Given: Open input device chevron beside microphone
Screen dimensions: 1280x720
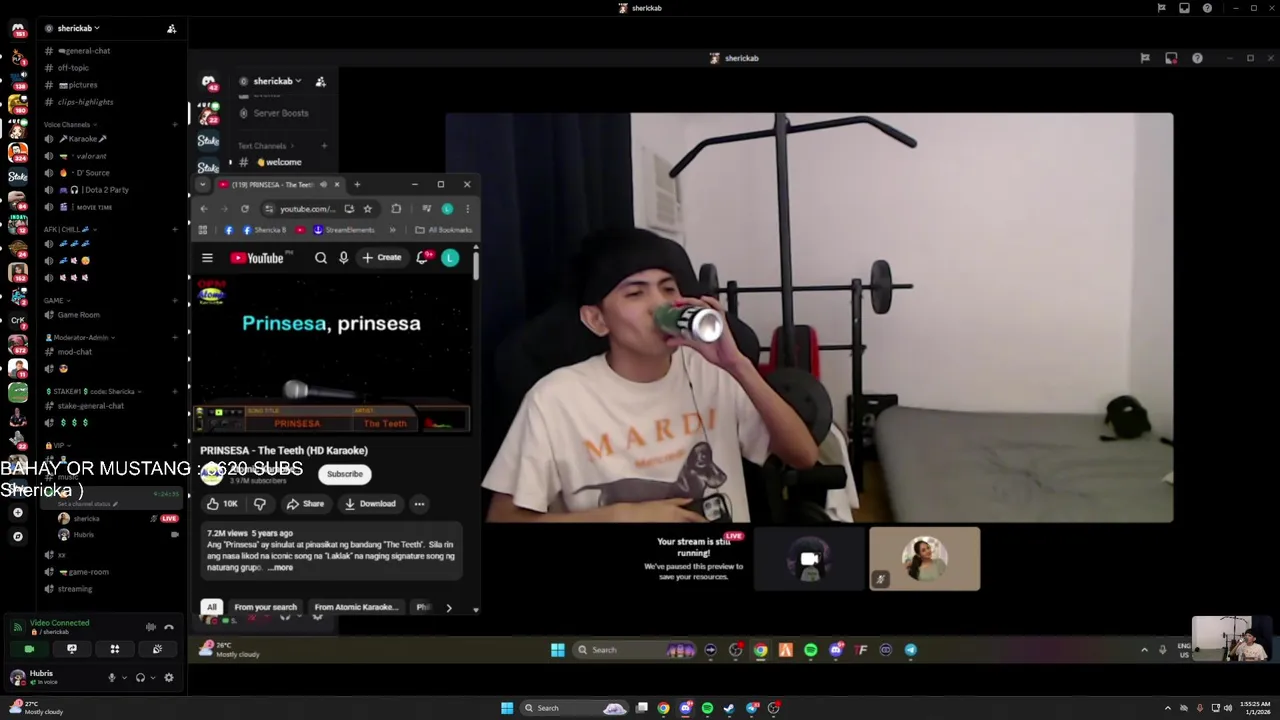Looking at the screenshot, I should (x=124, y=678).
